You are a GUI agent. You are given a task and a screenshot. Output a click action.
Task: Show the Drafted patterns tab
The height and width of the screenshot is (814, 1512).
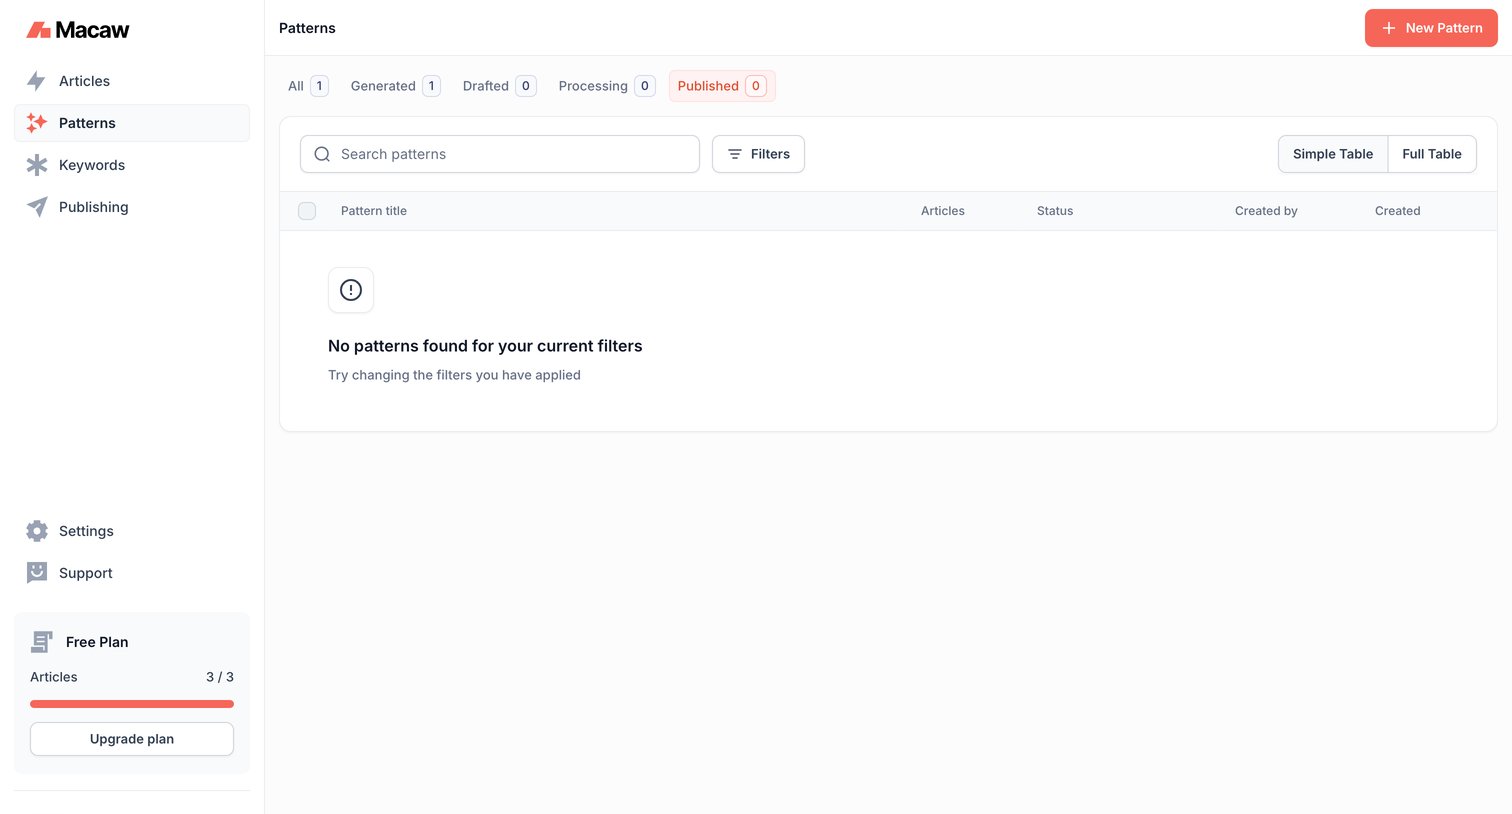tap(499, 86)
